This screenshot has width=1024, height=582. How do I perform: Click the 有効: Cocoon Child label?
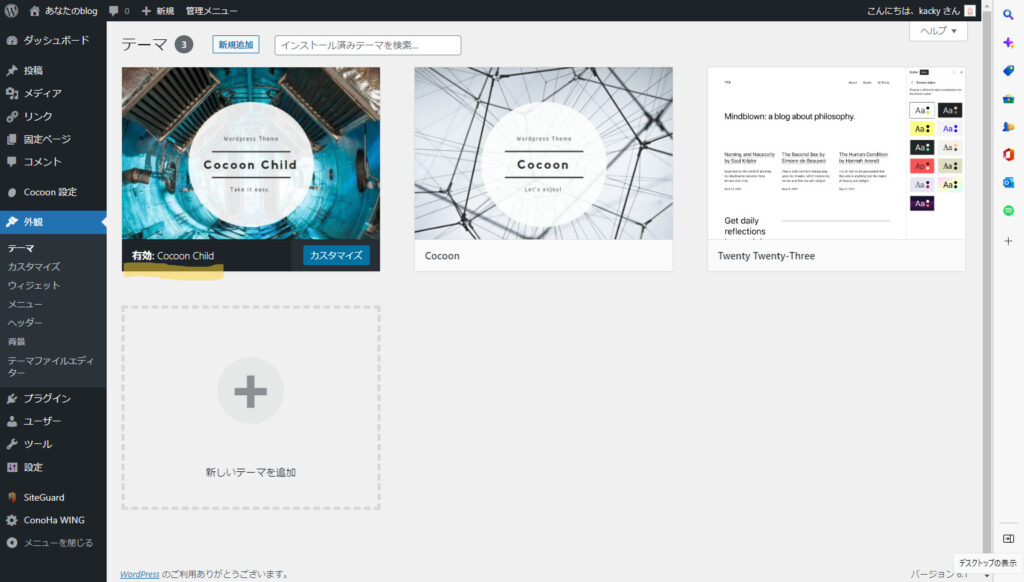(173, 256)
